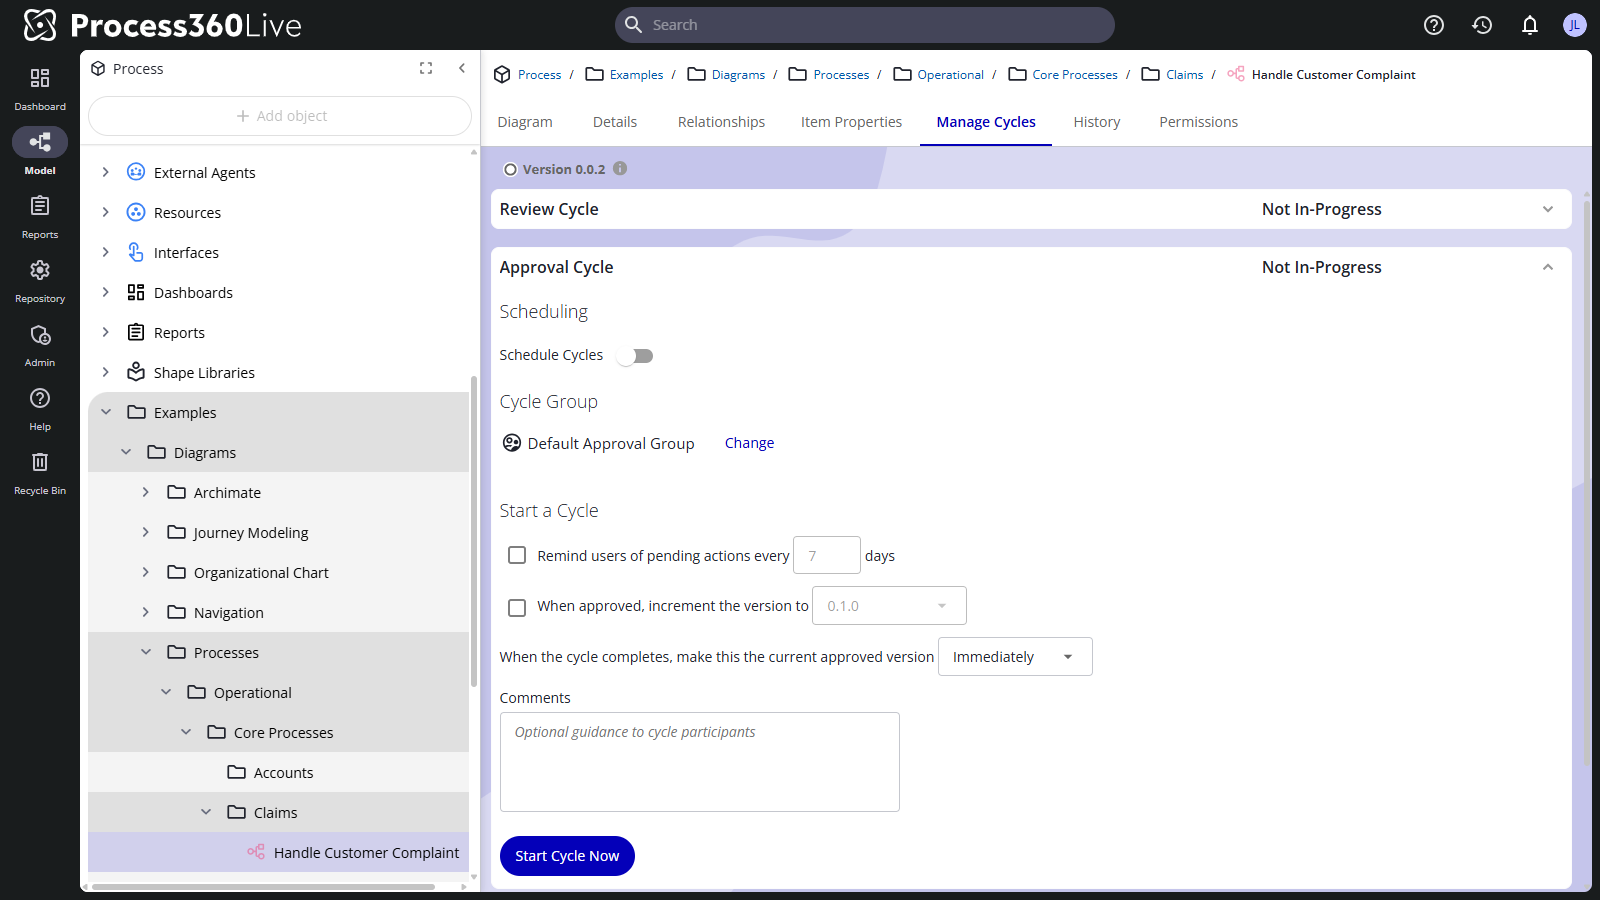The height and width of the screenshot is (900, 1600).
Task: Click the Default Approval Group icon
Action: click(512, 443)
